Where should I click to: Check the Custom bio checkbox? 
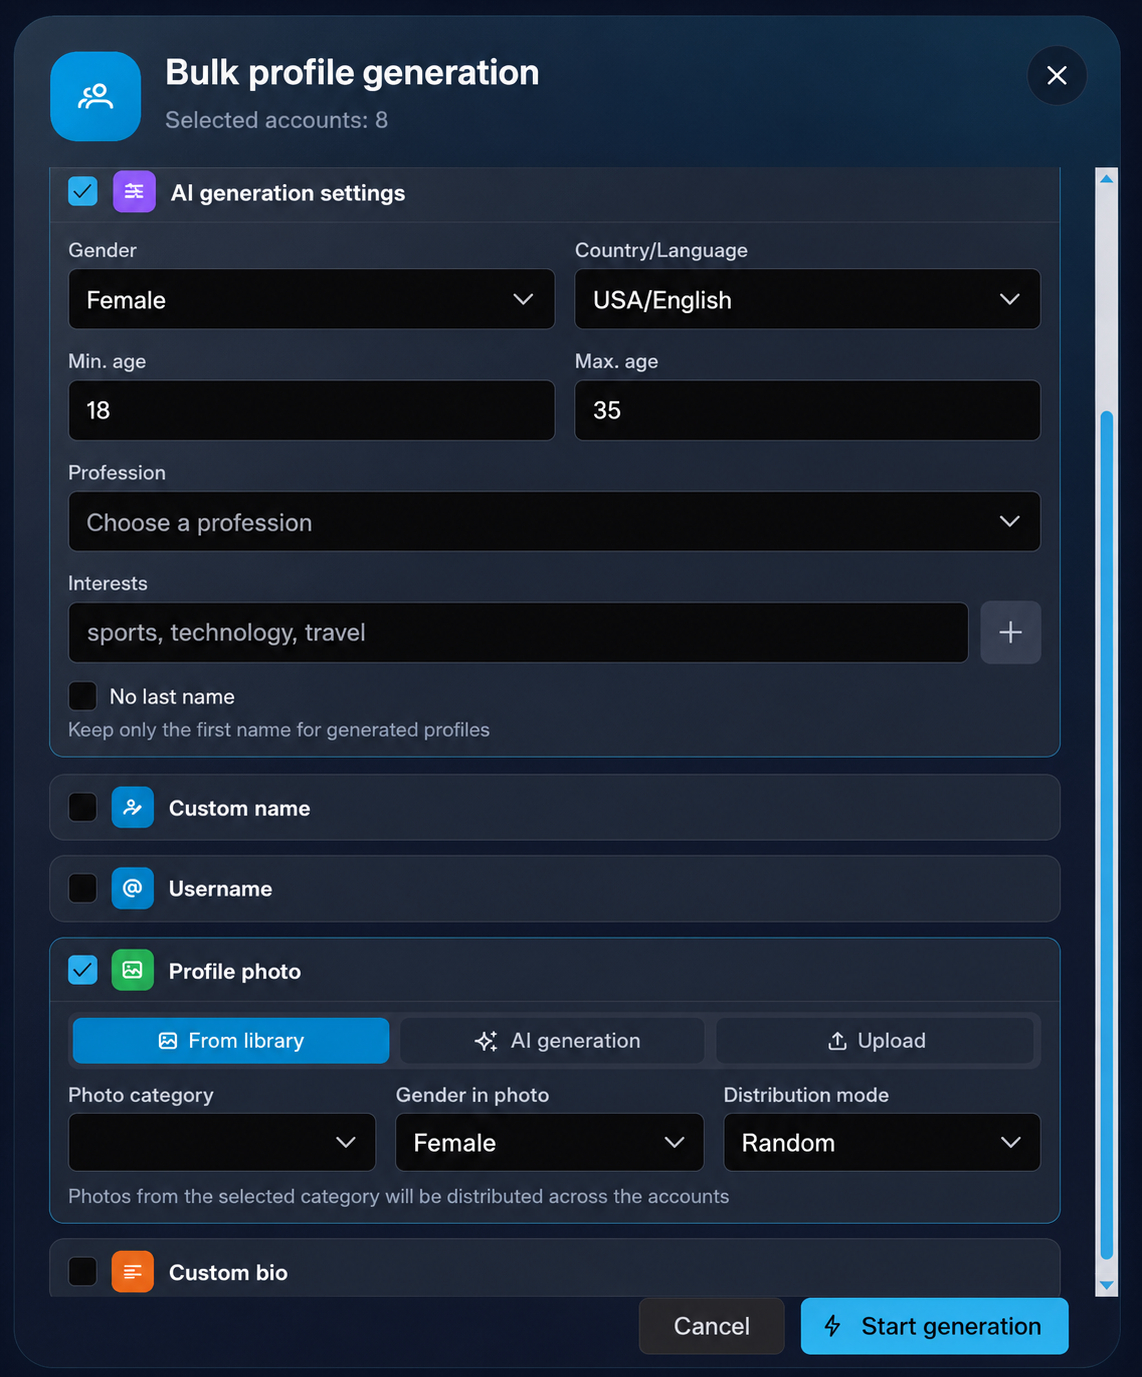pos(82,1272)
